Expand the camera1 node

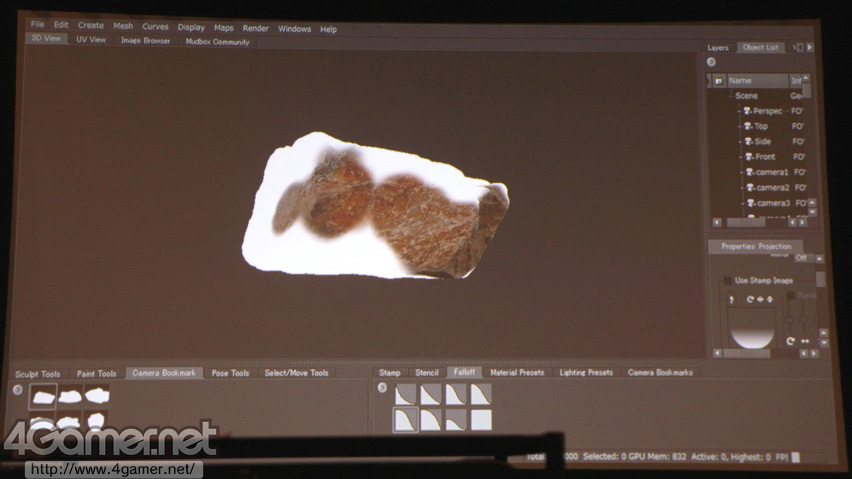pos(742,172)
